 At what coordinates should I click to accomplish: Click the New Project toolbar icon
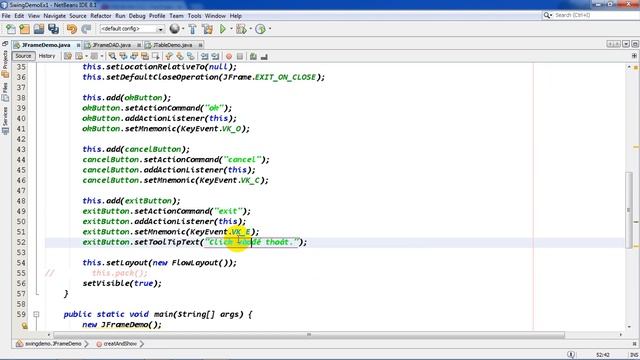pos(24,29)
